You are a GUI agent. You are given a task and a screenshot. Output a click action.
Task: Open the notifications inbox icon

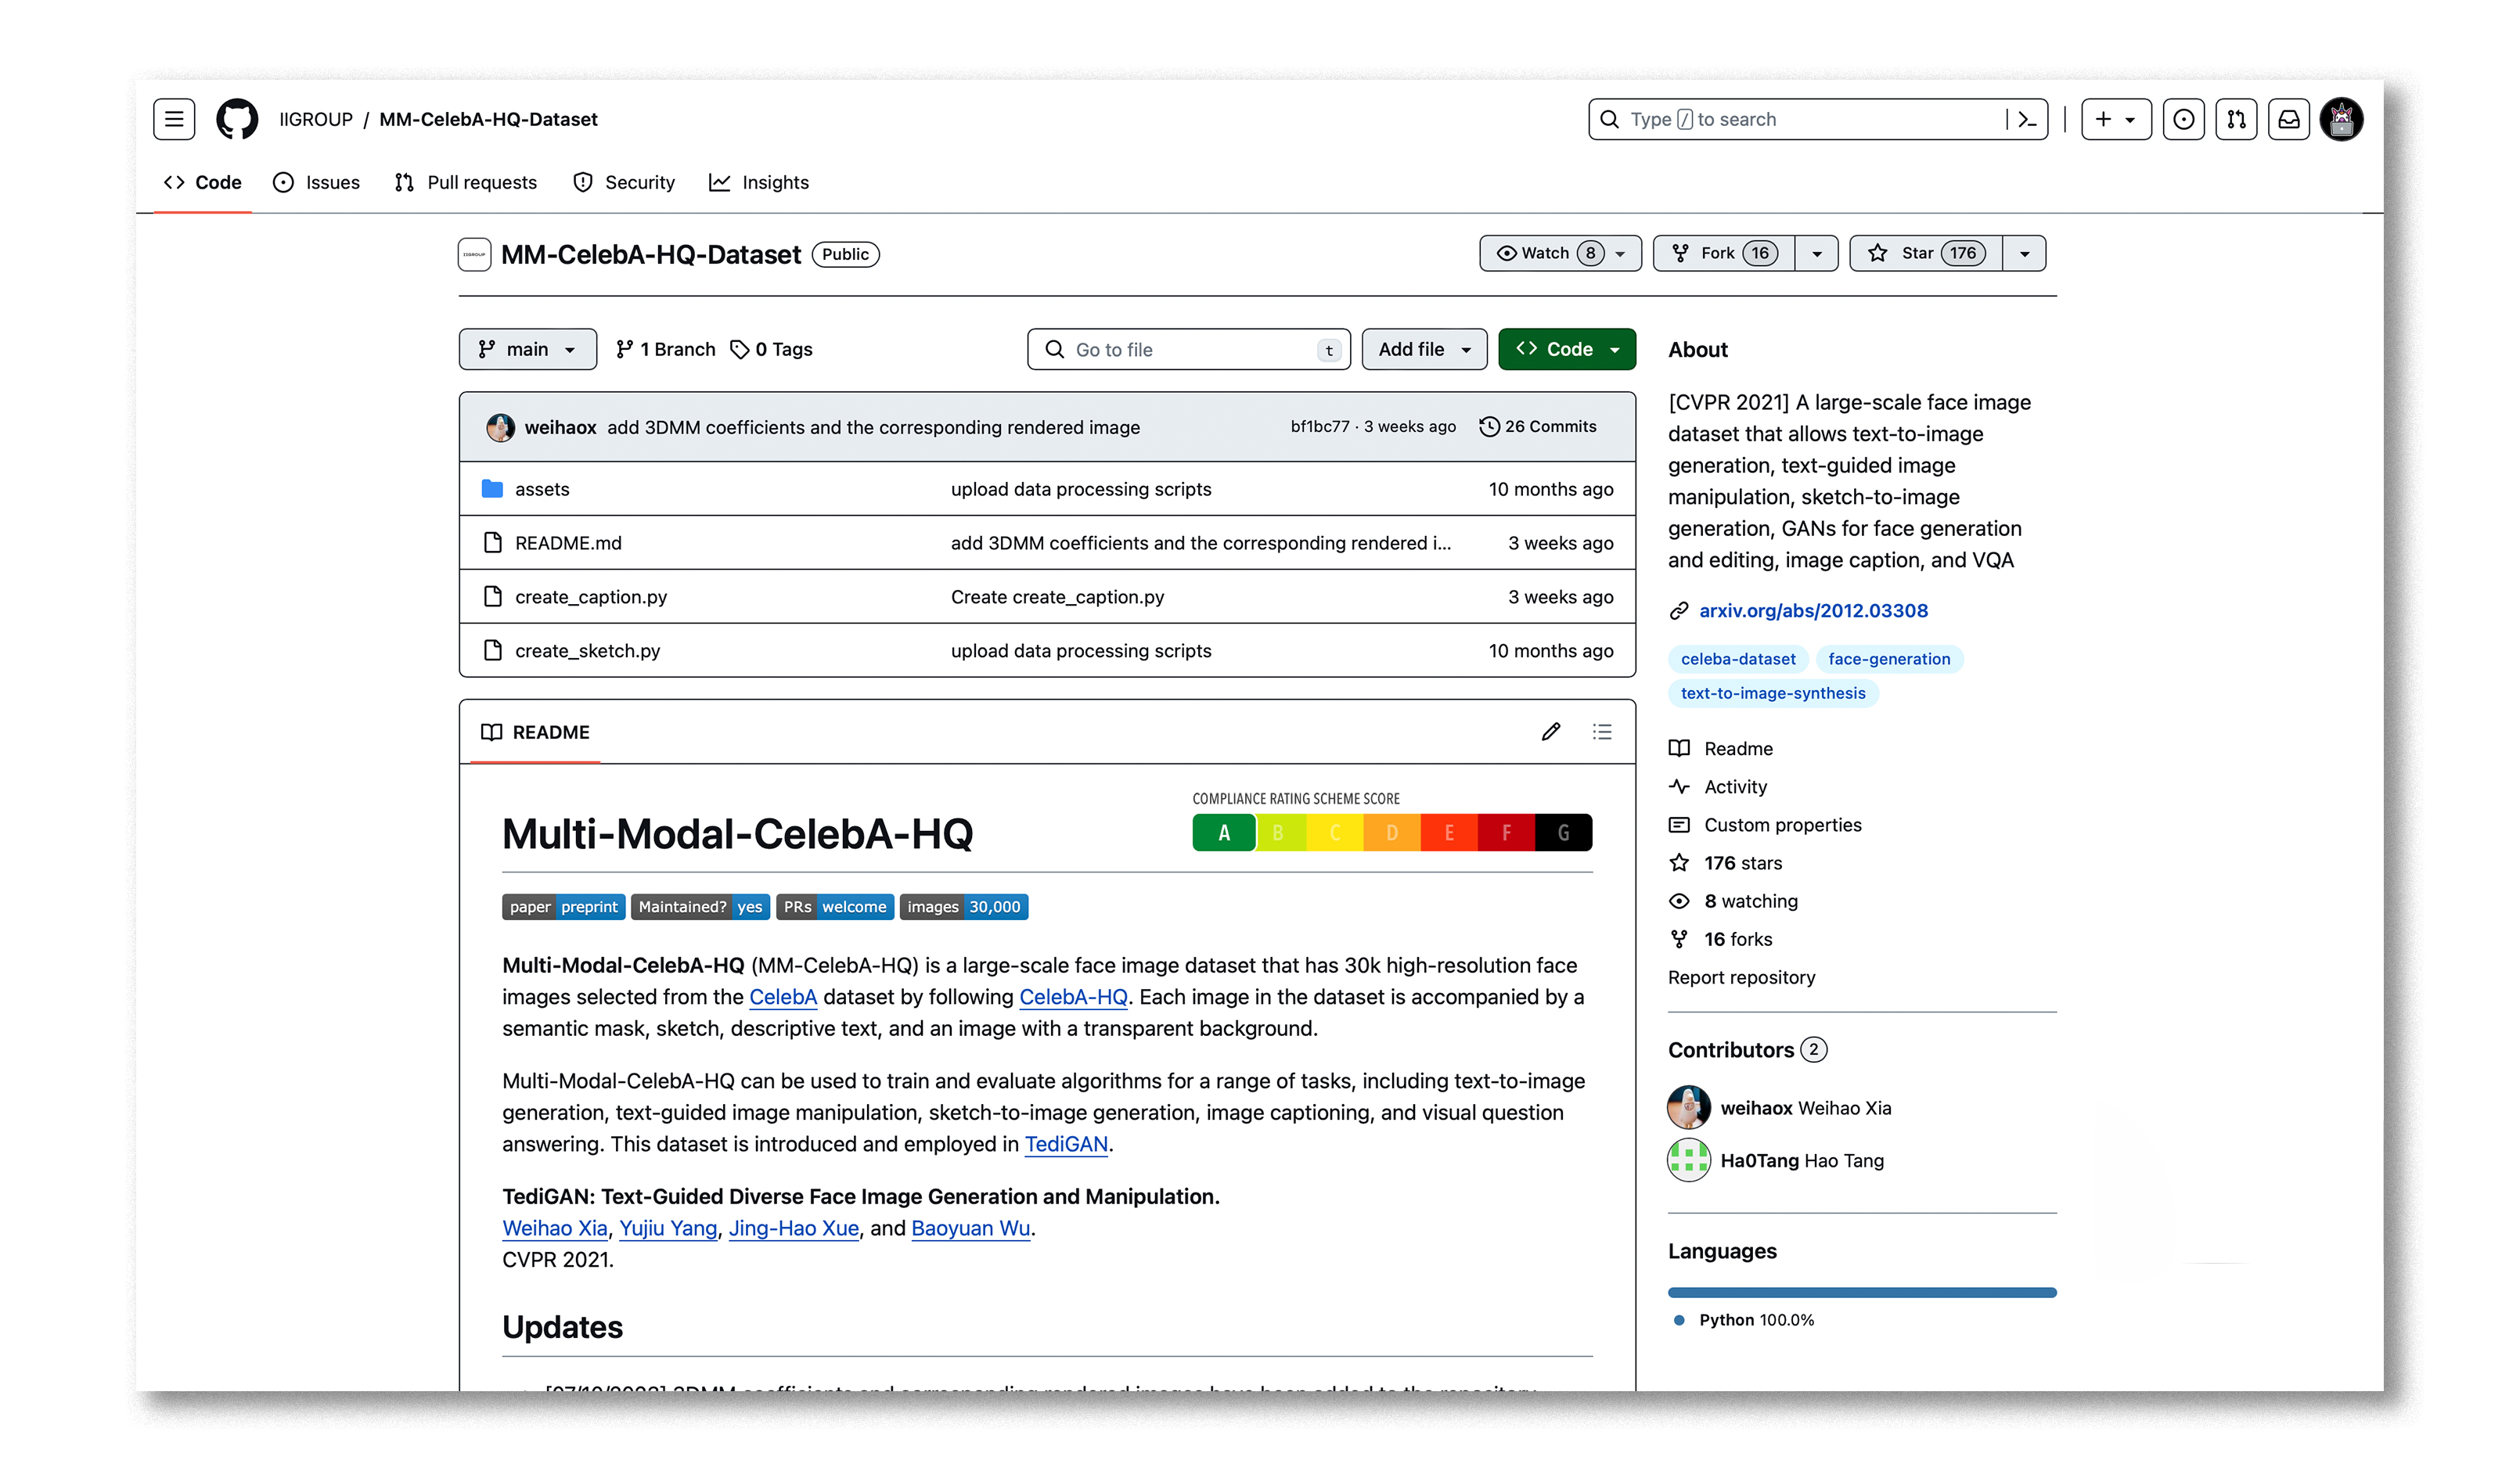(x=2288, y=119)
